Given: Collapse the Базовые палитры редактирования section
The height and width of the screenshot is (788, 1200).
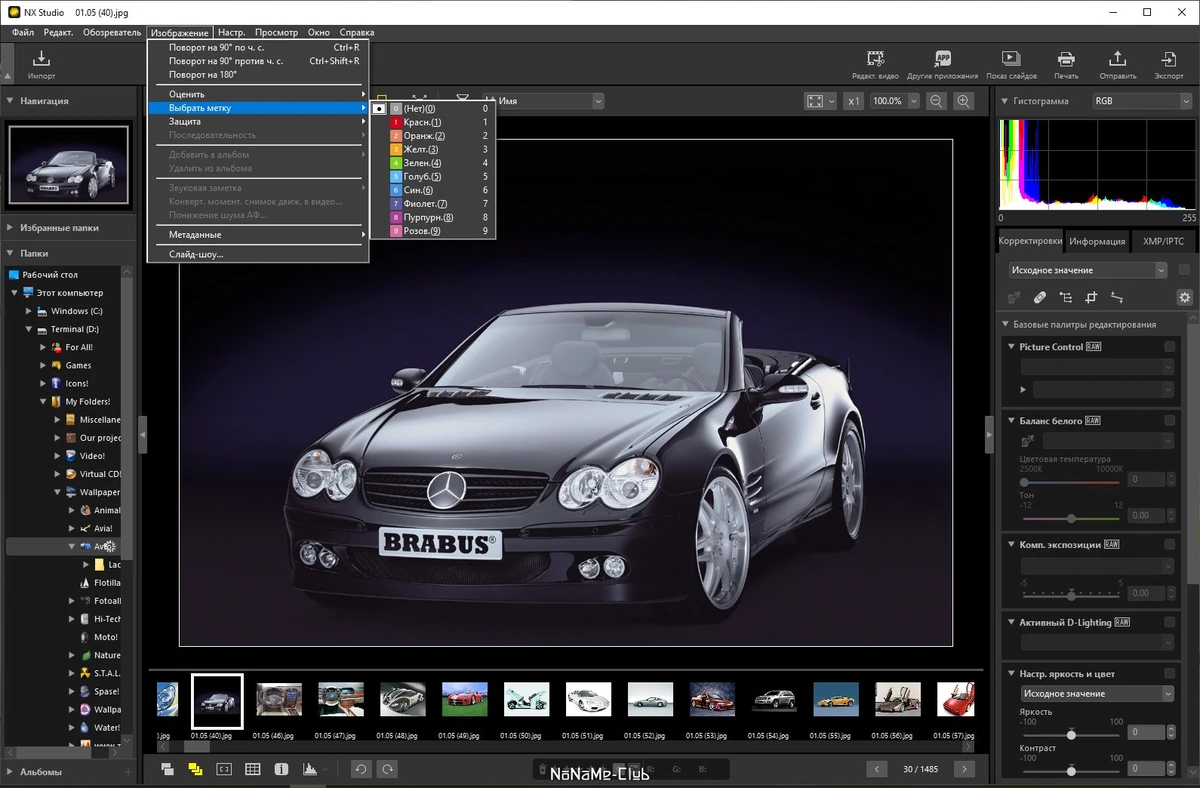Looking at the screenshot, I should click(1005, 324).
